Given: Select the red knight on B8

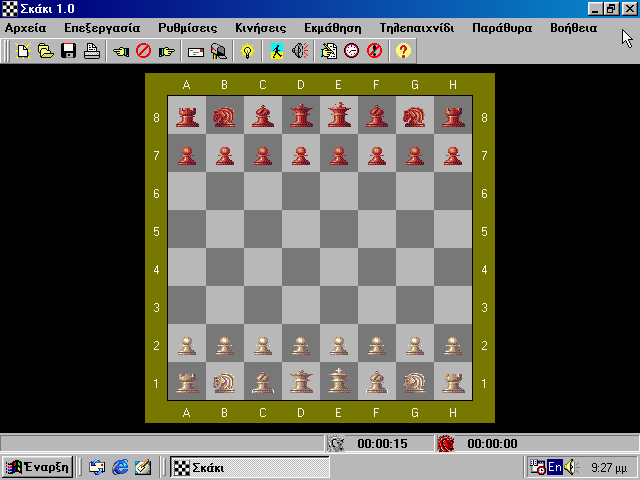Looking at the screenshot, I should (x=224, y=117).
